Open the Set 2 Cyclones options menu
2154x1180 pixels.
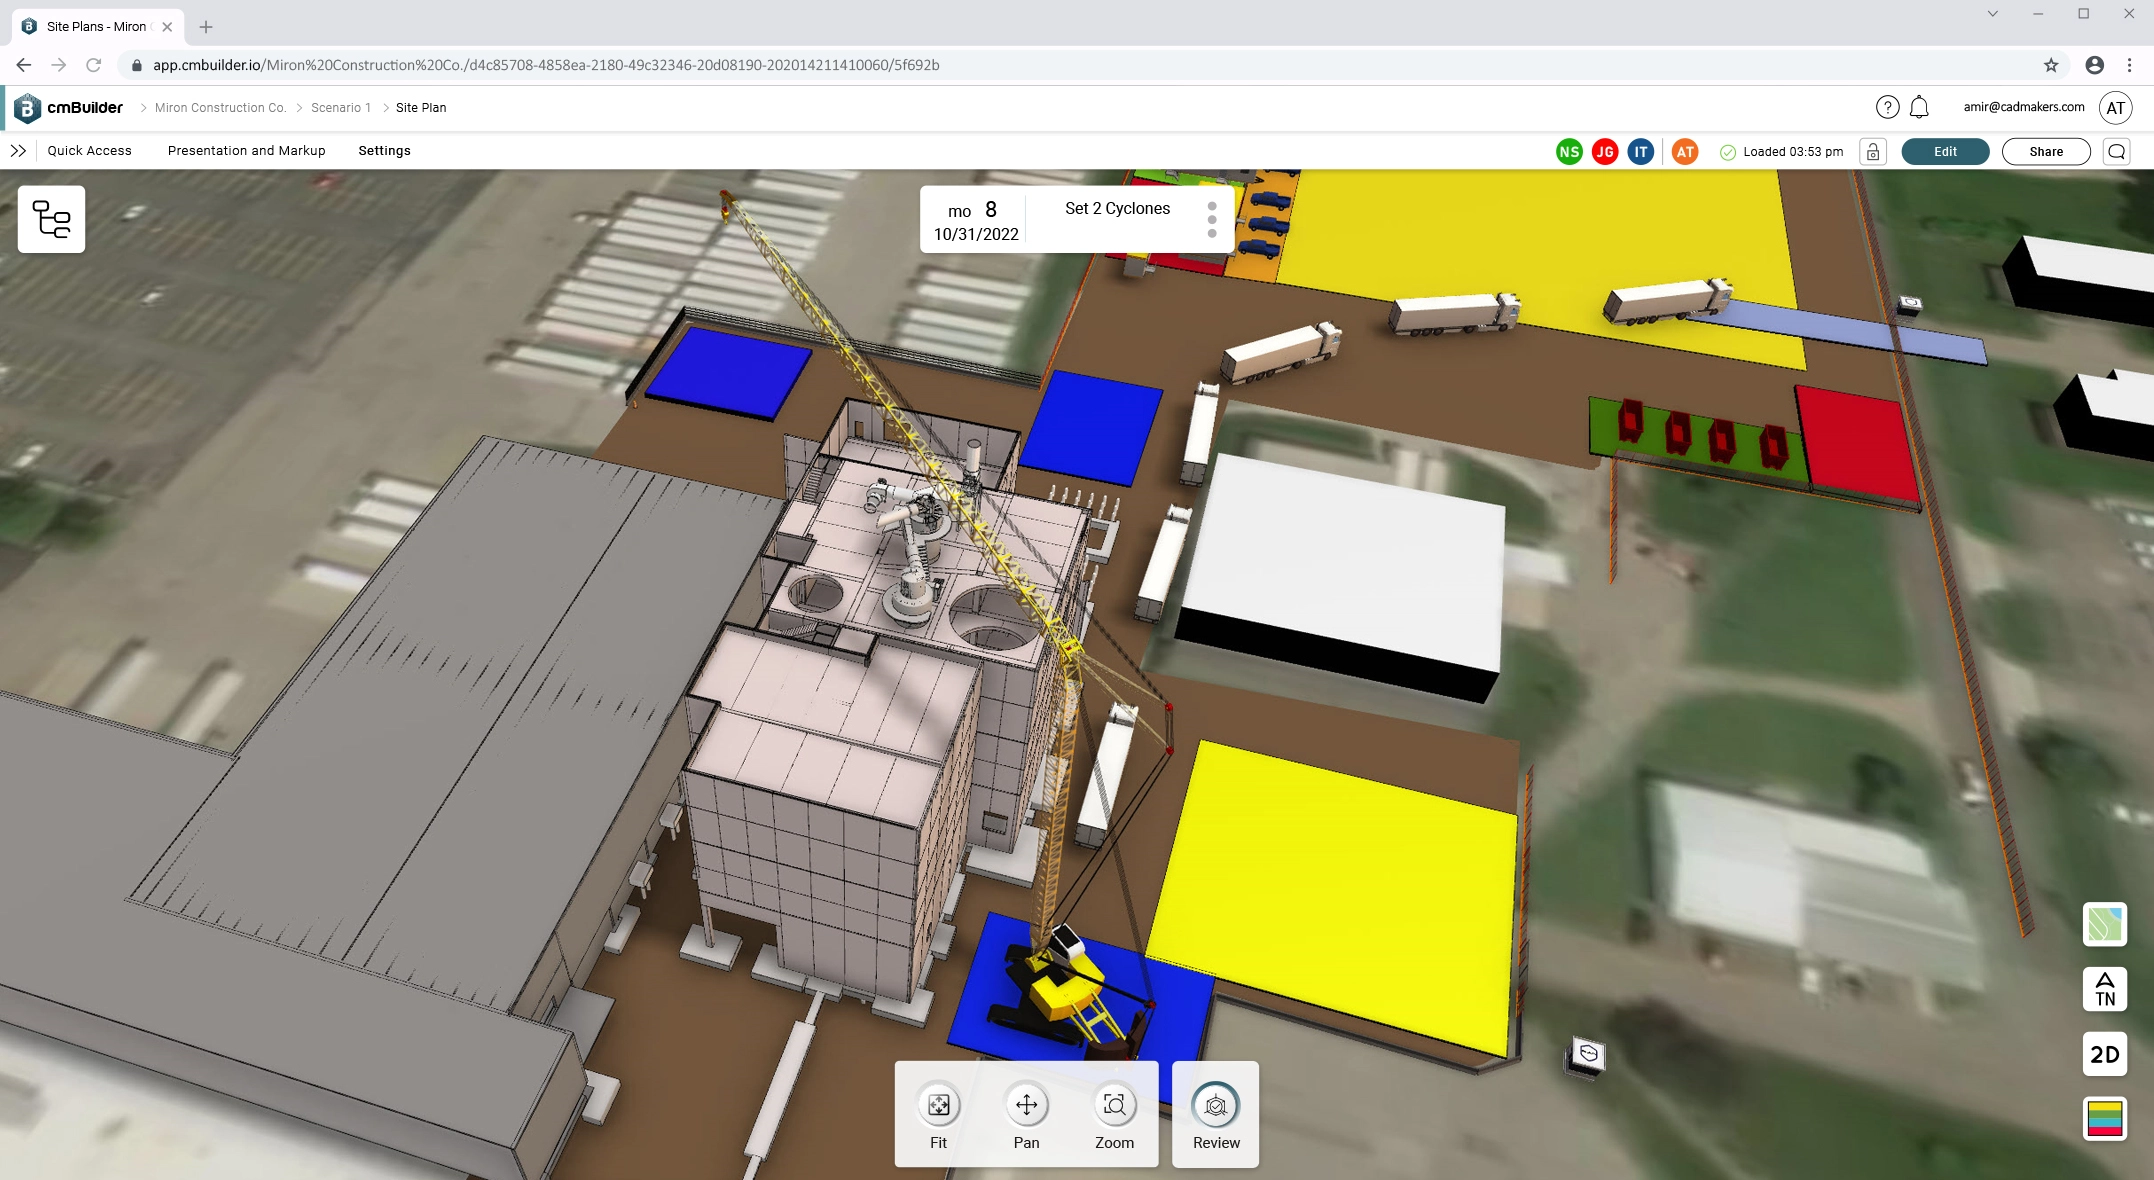1212,219
